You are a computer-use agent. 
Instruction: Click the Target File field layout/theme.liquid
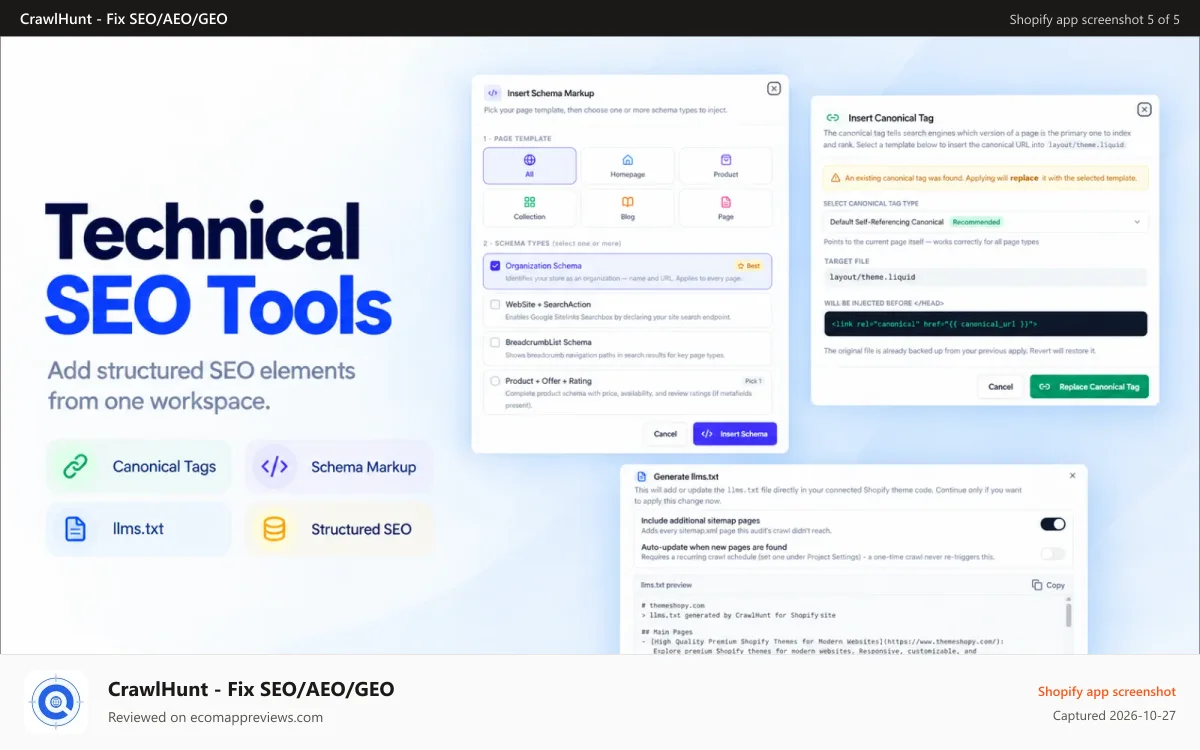pyautogui.click(x=985, y=277)
